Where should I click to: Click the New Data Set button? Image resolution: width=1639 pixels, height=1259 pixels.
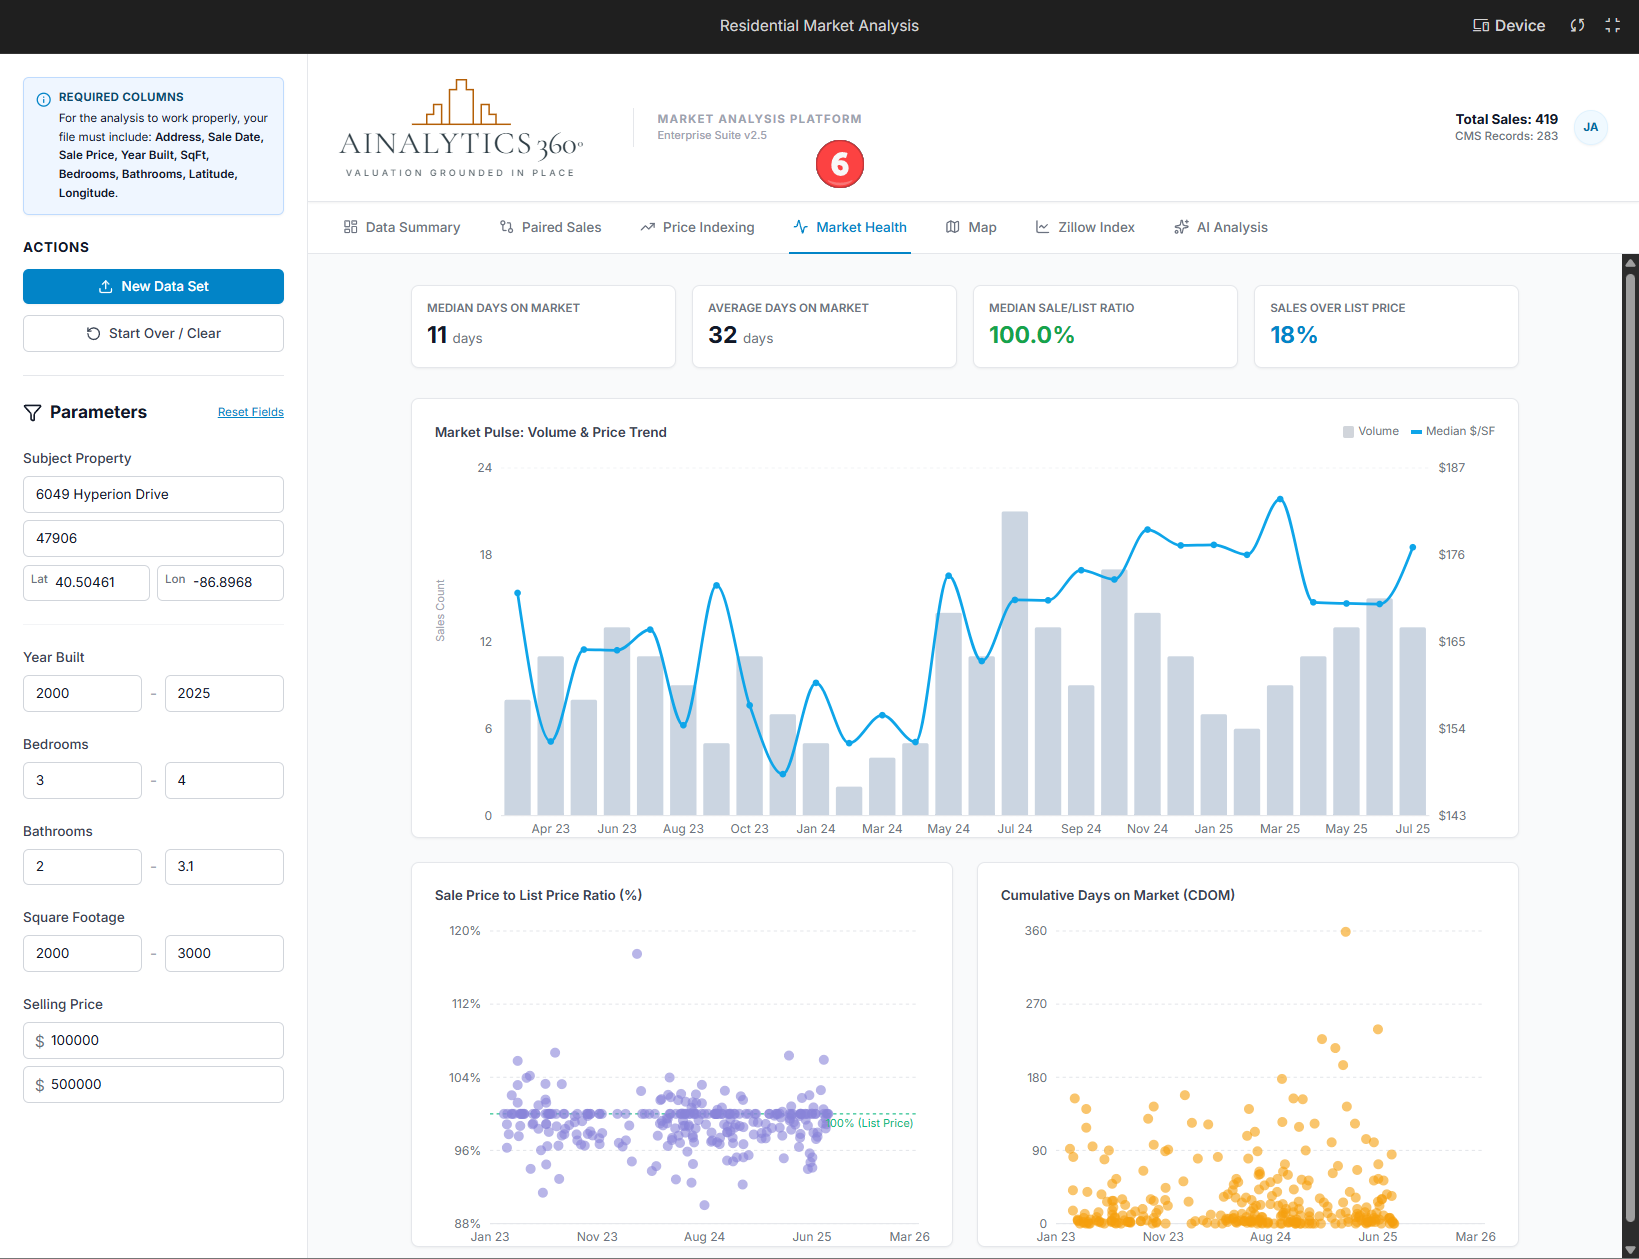153,286
